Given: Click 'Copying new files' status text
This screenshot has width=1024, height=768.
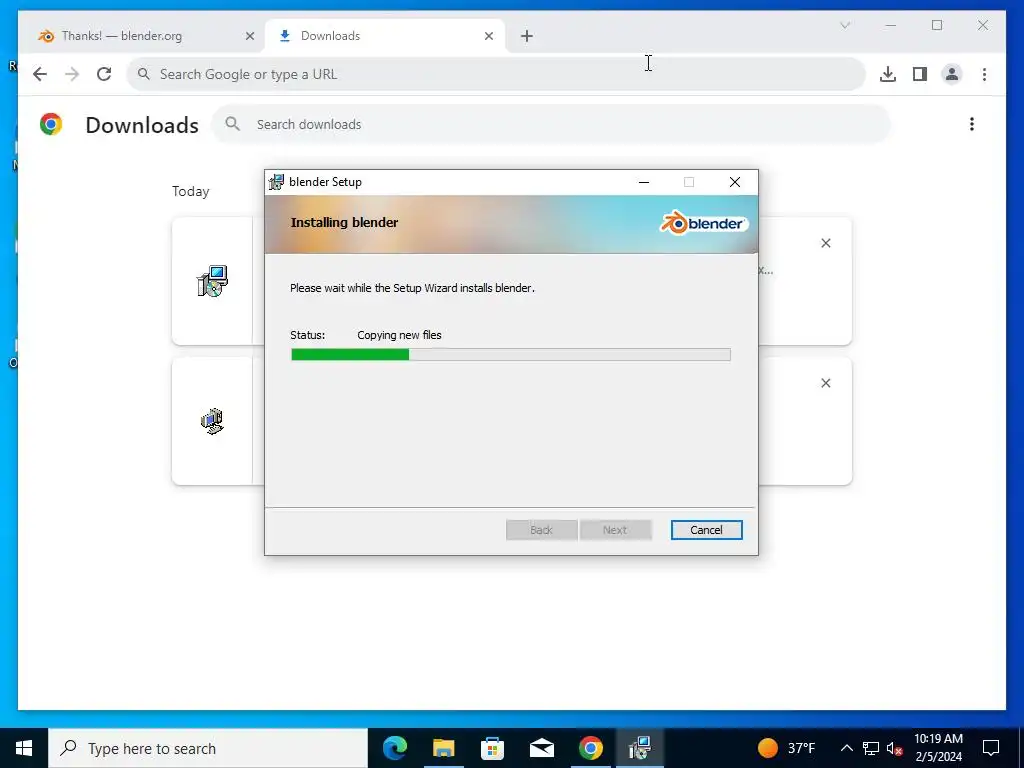Looking at the screenshot, I should click(399, 335).
